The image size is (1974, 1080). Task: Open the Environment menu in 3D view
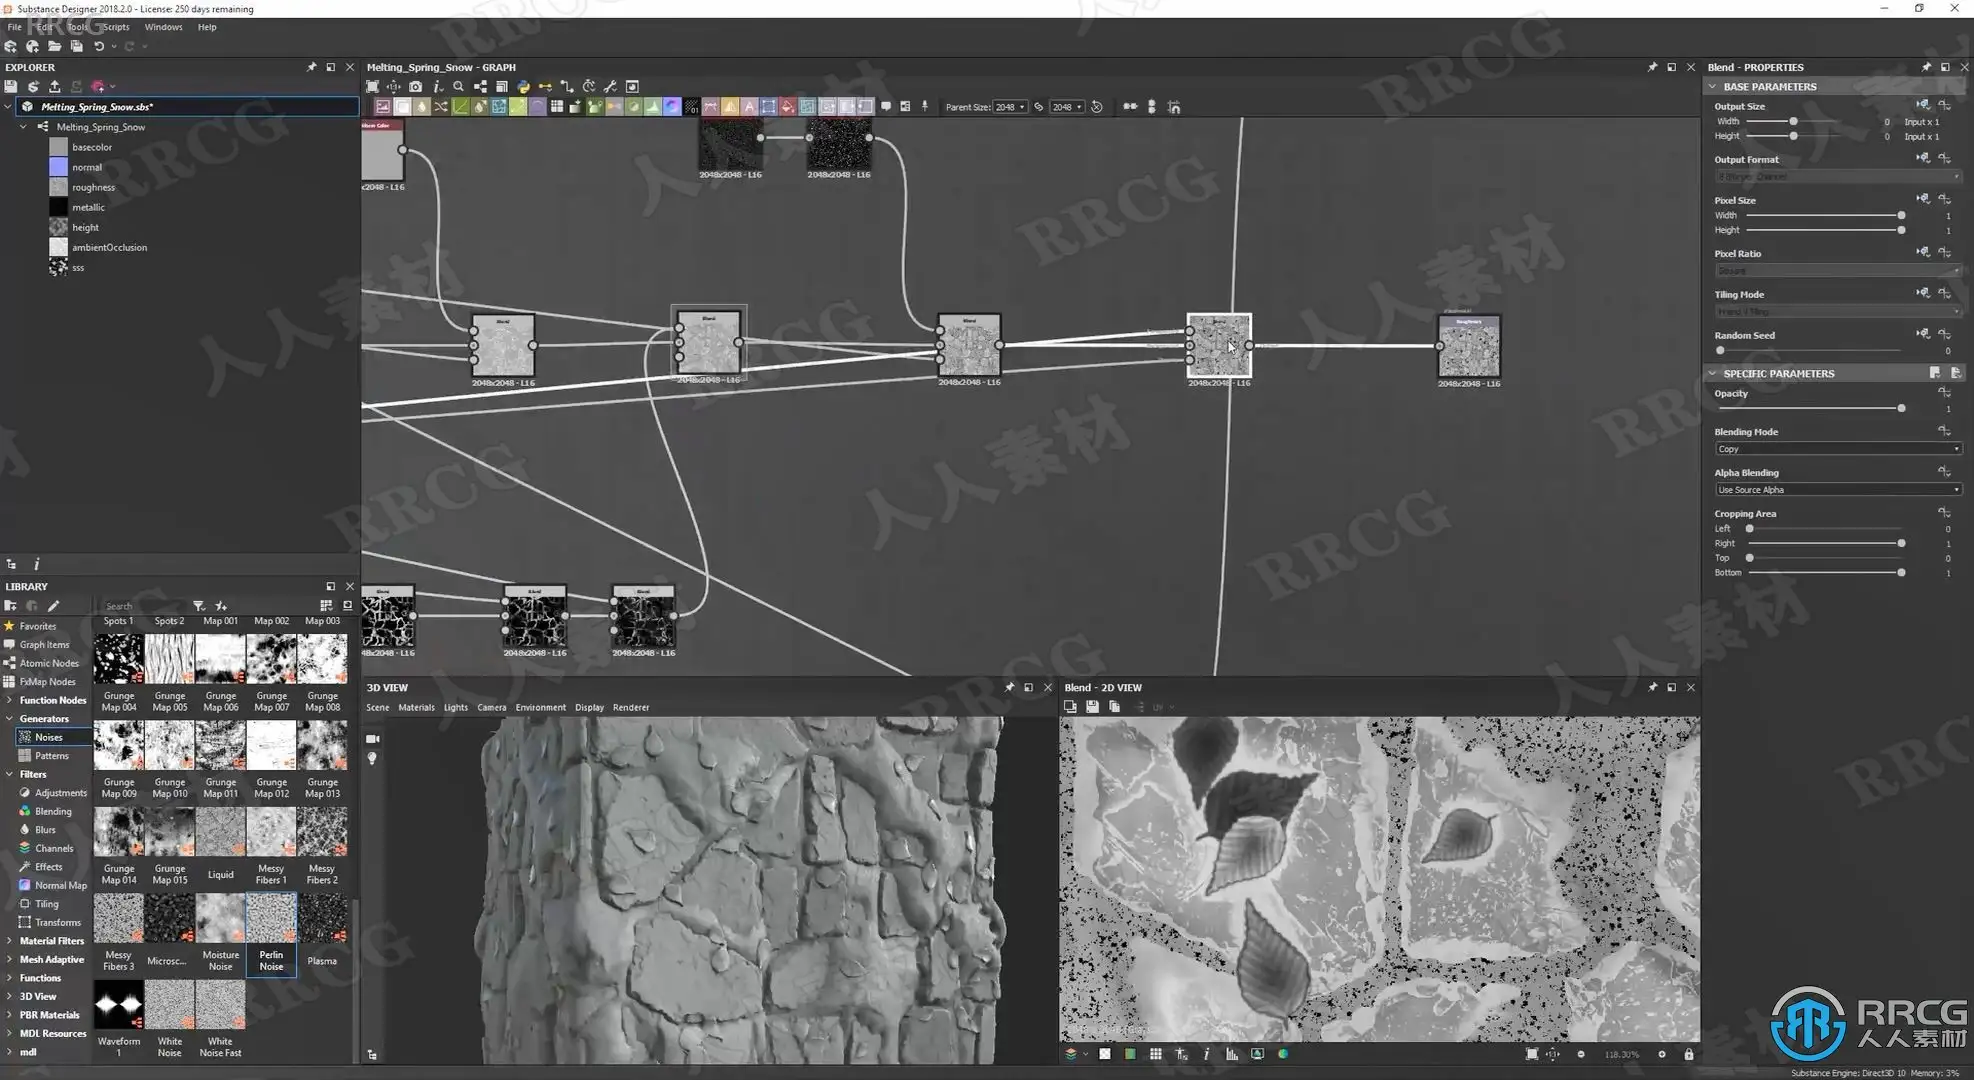point(540,708)
